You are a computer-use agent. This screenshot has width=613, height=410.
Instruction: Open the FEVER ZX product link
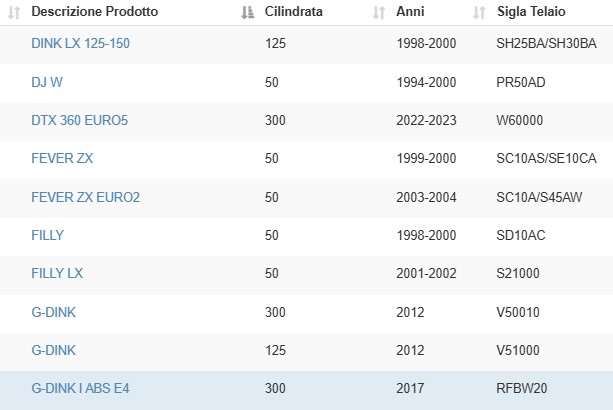pos(62,158)
